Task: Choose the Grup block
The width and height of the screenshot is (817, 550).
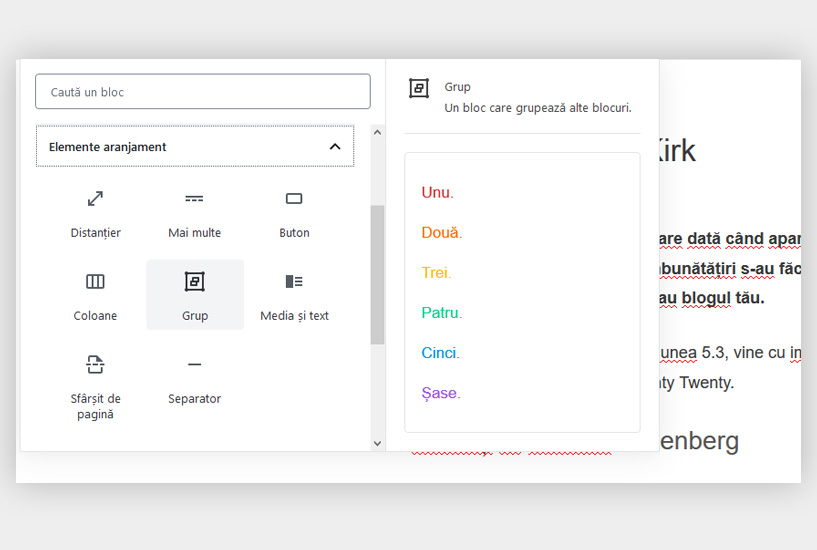Action: point(195,295)
